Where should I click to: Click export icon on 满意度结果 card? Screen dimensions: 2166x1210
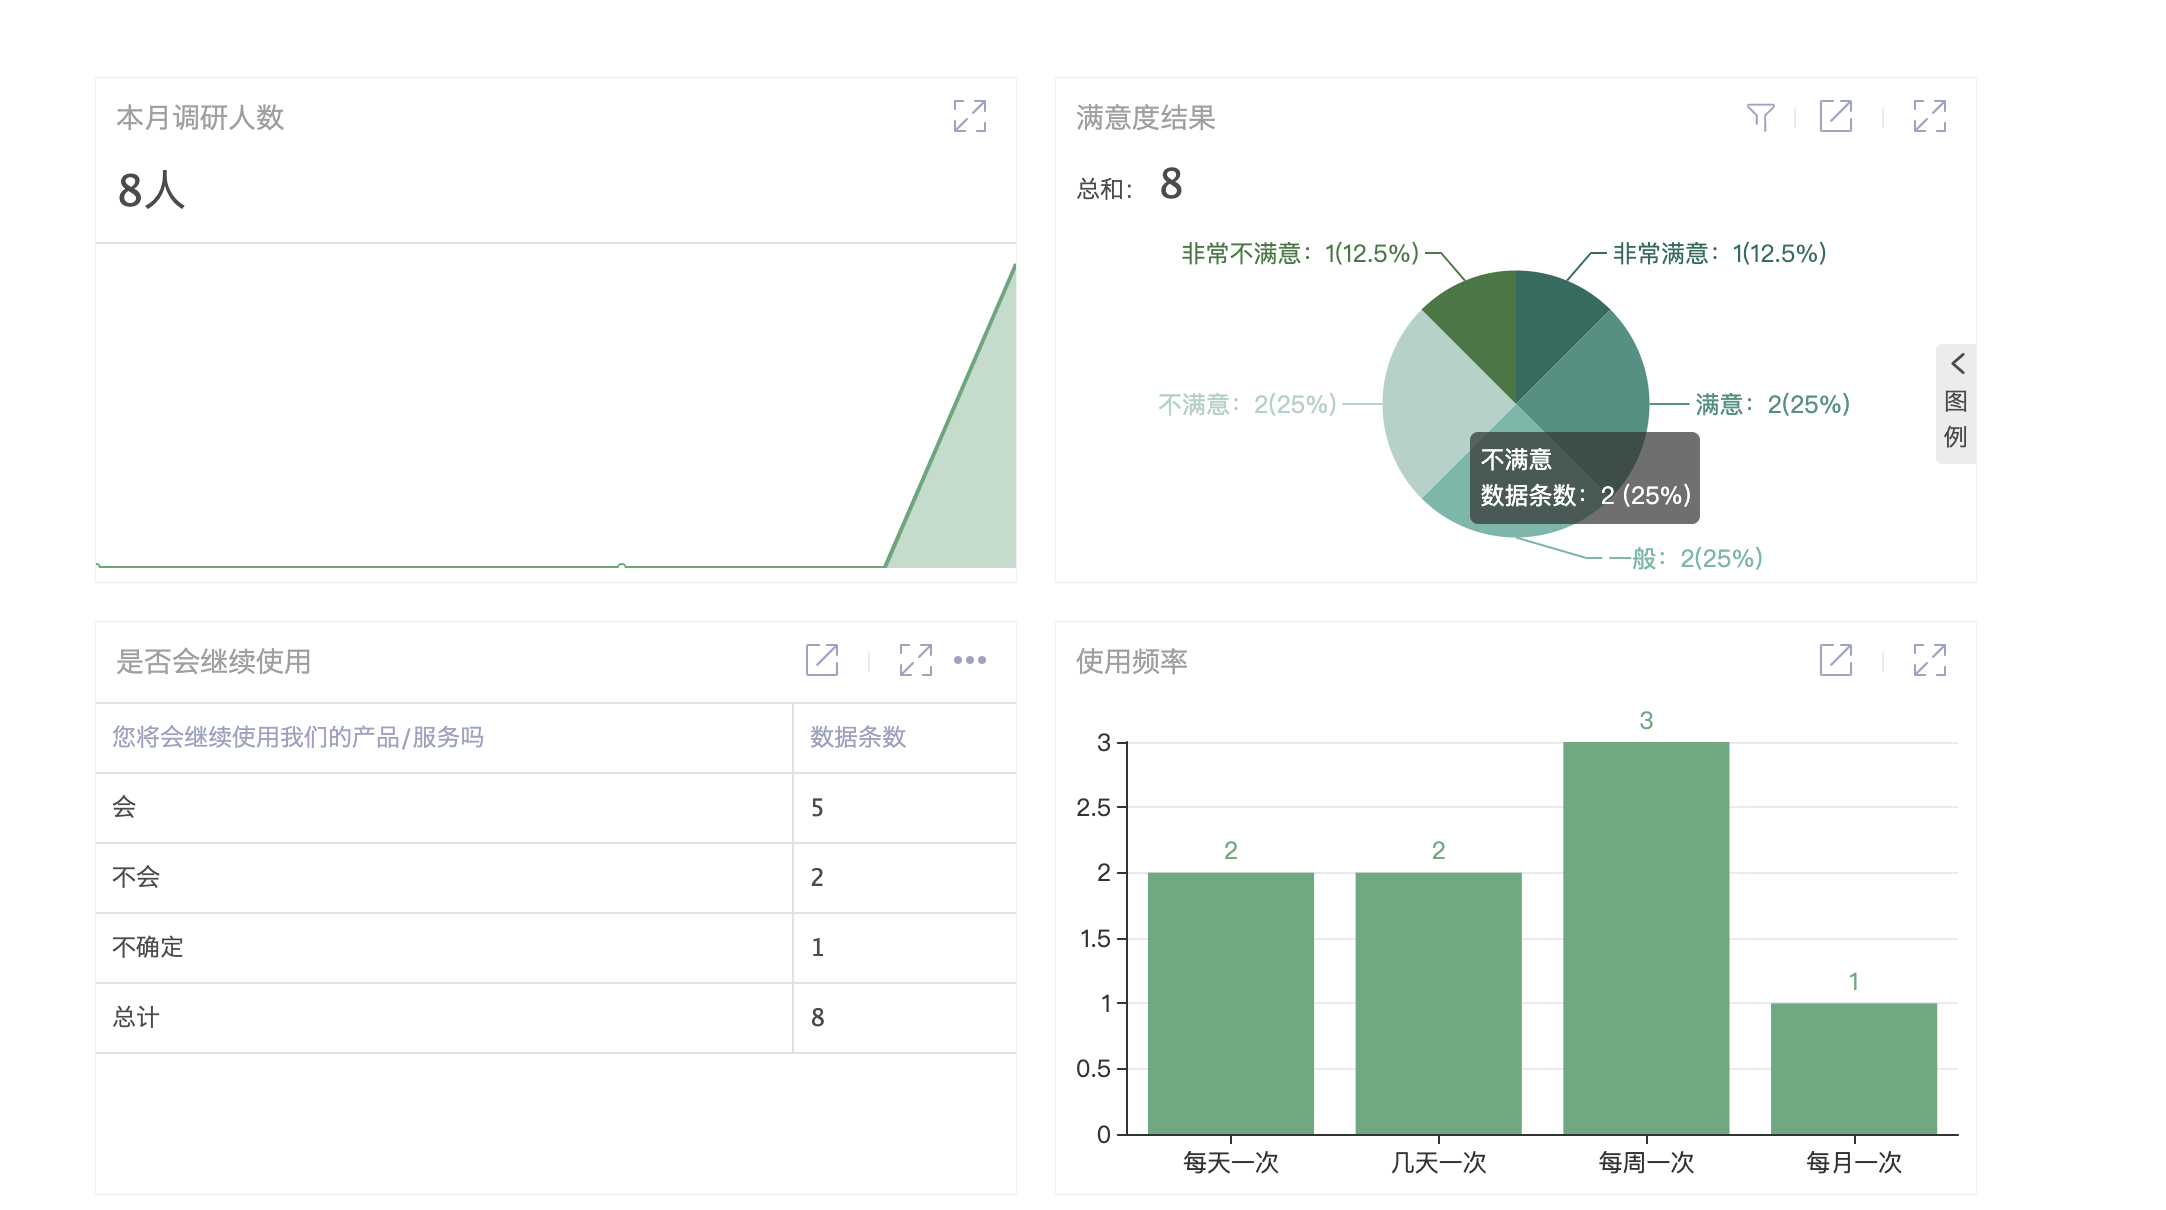pyautogui.click(x=1835, y=116)
